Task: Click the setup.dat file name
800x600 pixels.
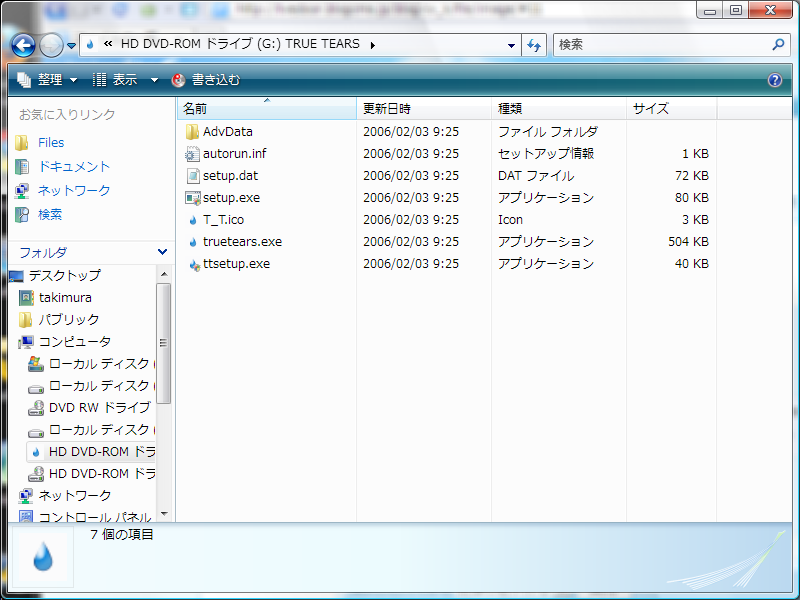Action: (x=231, y=176)
